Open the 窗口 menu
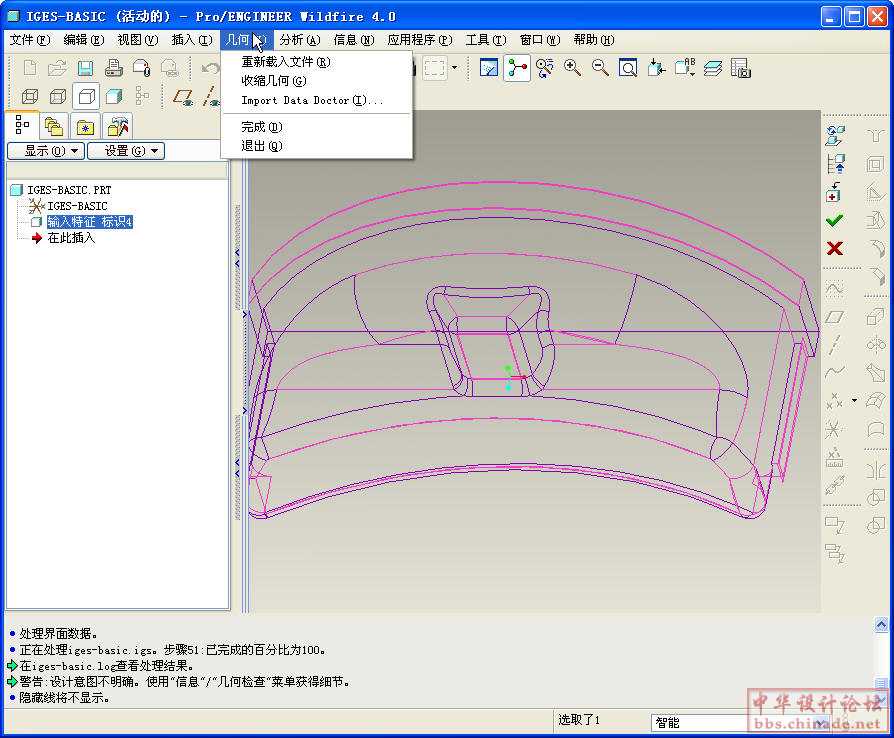This screenshot has height=738, width=894. click(540, 40)
